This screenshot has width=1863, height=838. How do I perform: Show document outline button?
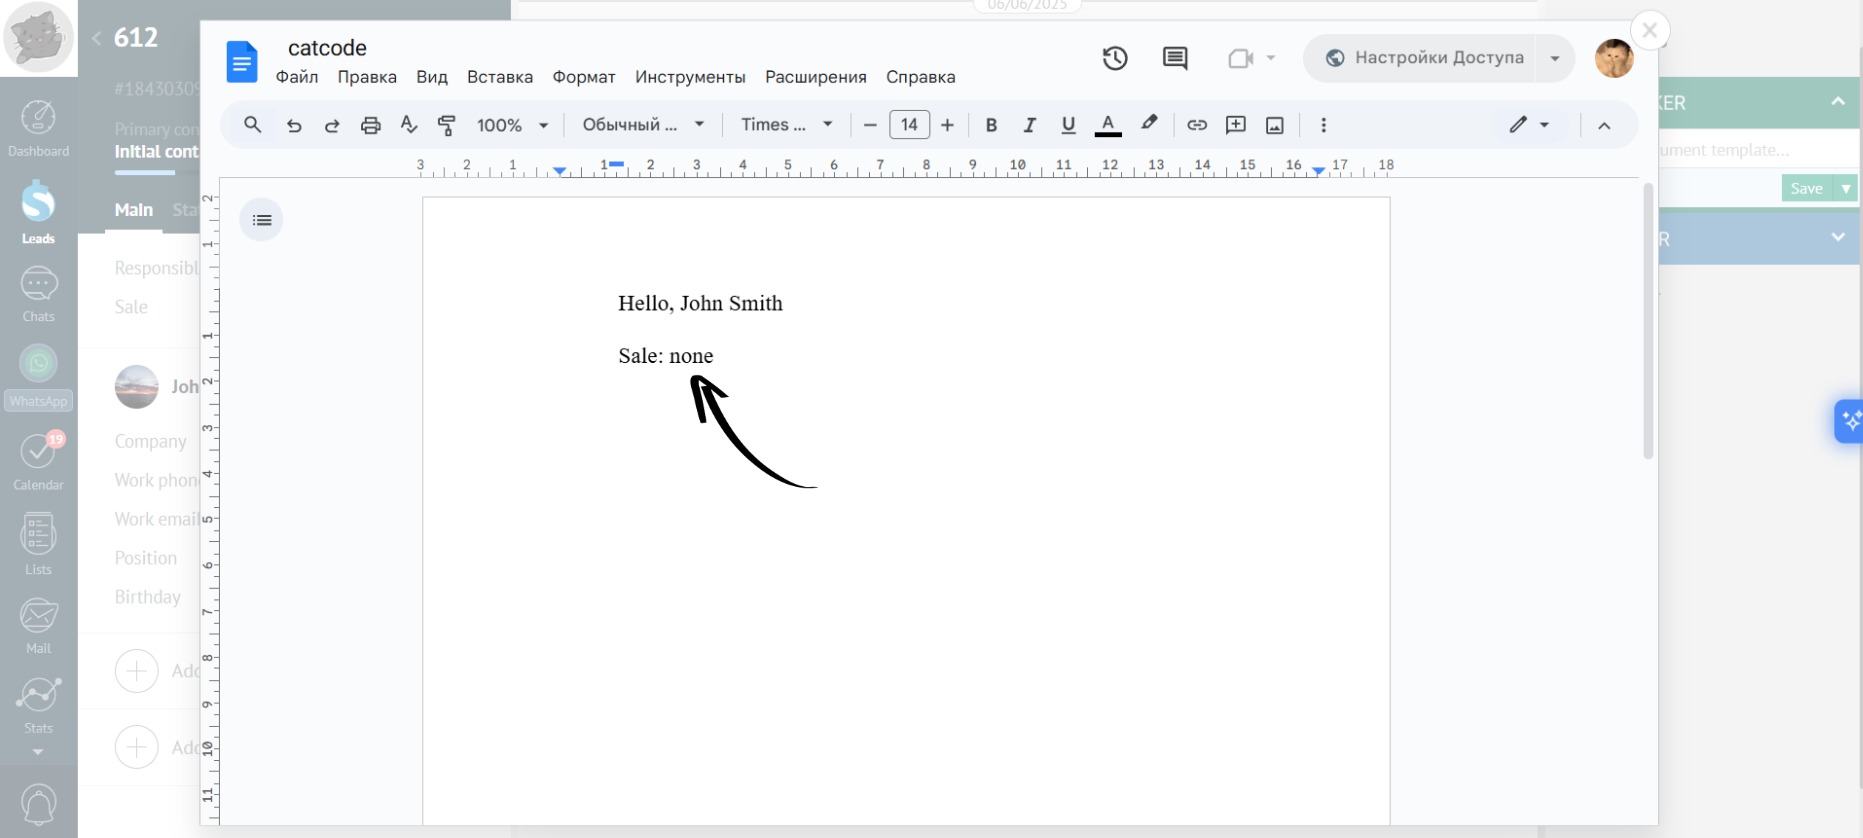point(262,220)
